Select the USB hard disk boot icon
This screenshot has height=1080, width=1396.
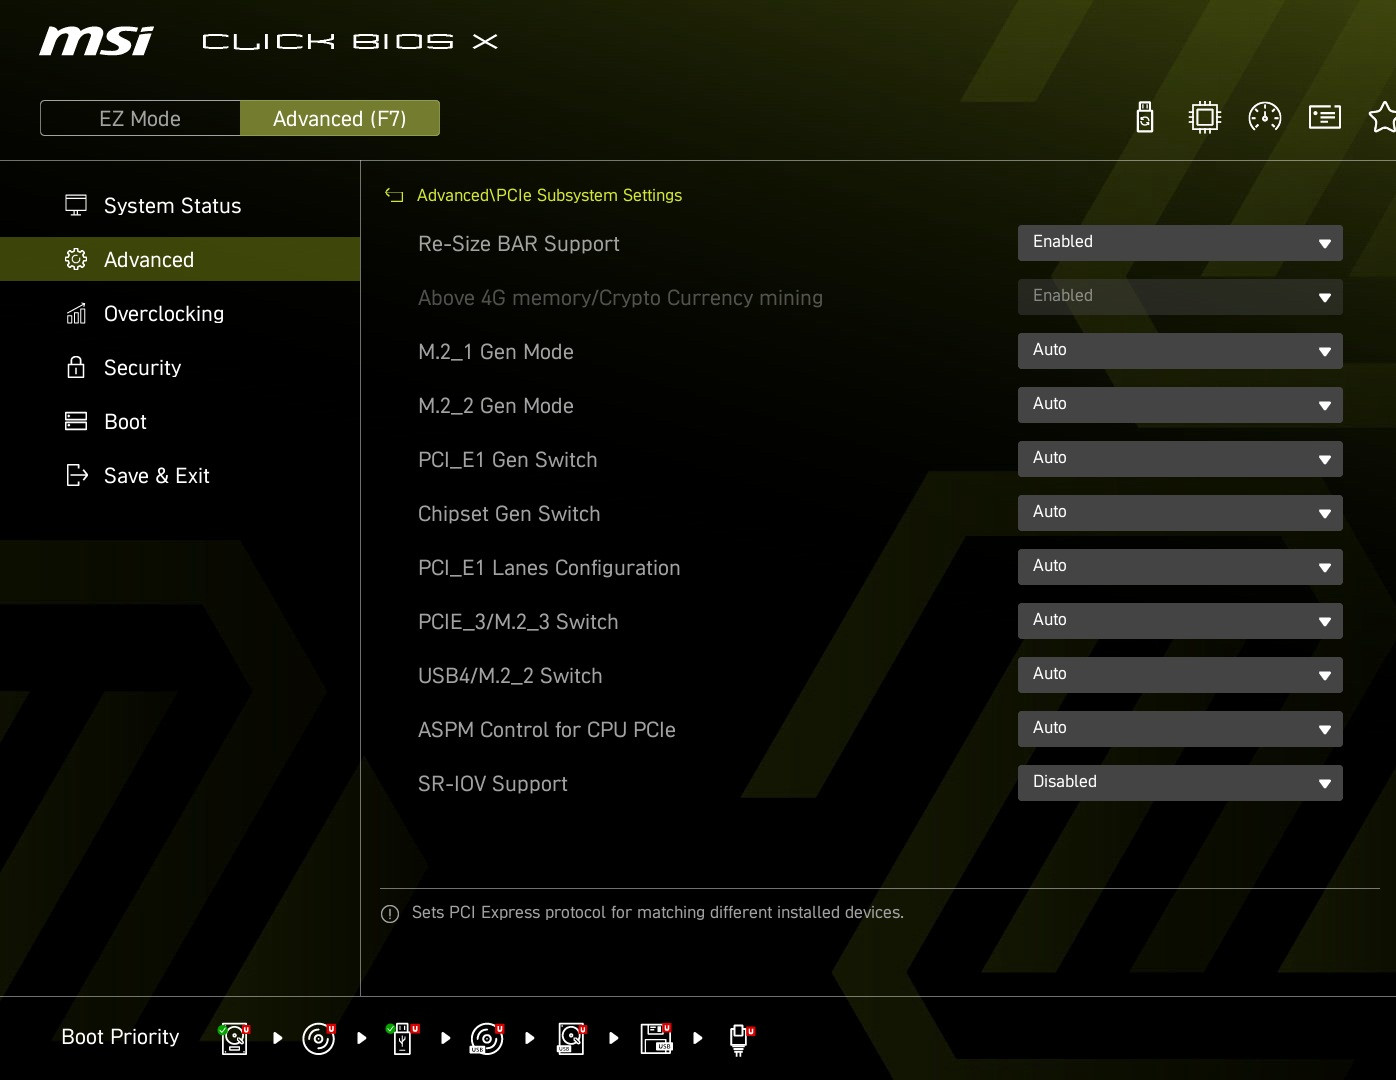tap(571, 1038)
